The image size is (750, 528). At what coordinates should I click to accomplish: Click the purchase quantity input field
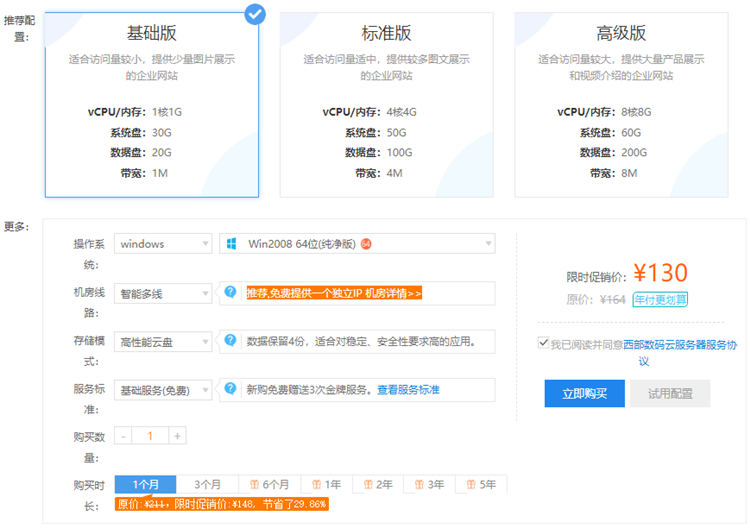(x=150, y=436)
